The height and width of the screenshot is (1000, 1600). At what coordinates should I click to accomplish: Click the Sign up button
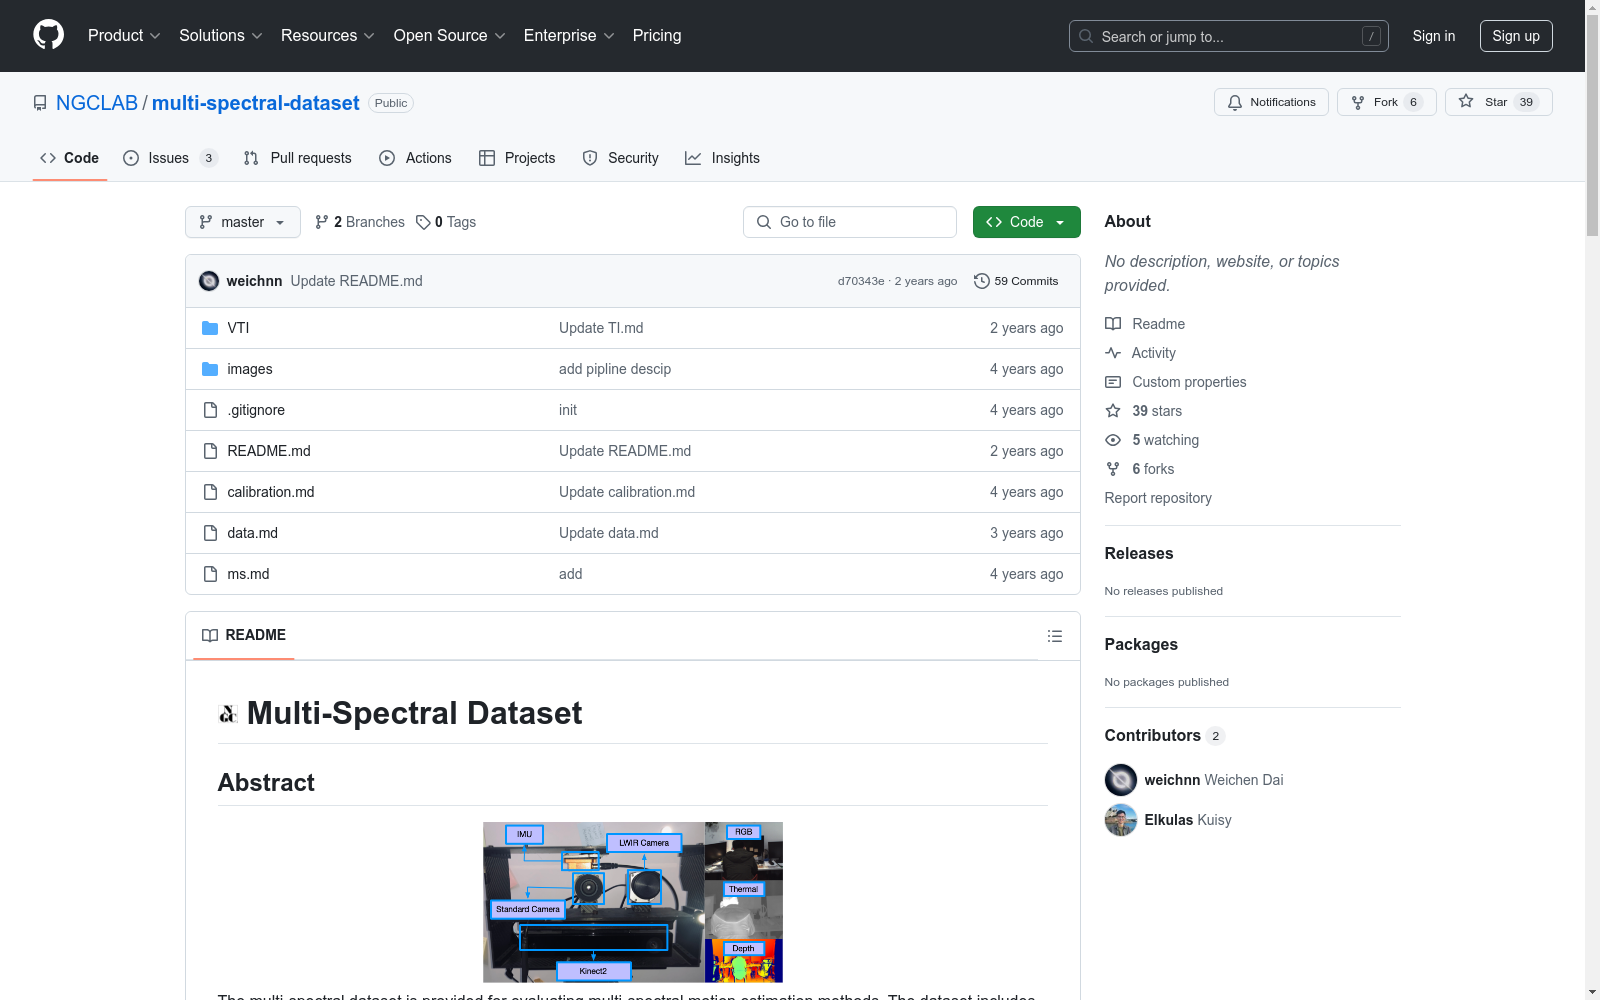(1516, 36)
